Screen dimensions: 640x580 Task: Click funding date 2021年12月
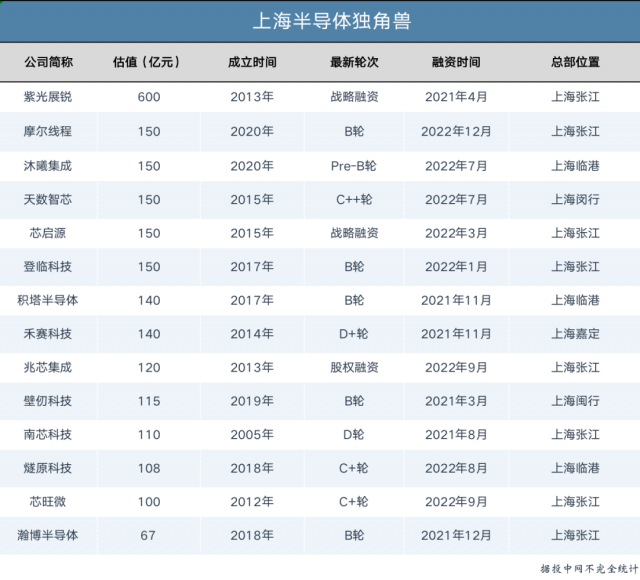456,536
